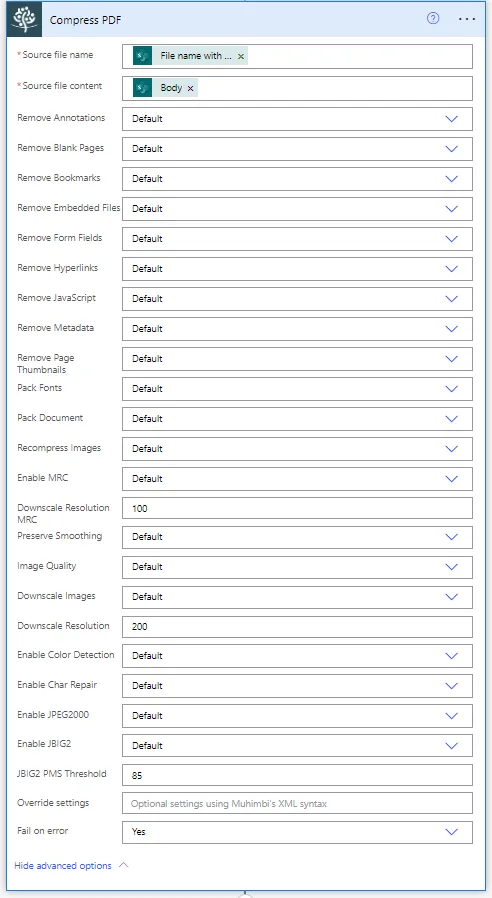Open the help question mark icon
The image size is (492, 898).
433,18
